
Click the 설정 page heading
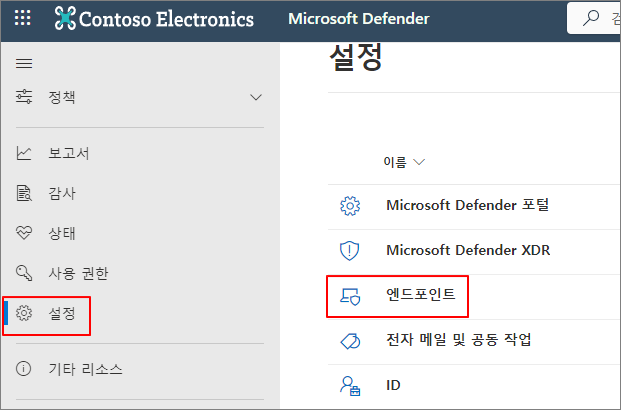coord(356,57)
